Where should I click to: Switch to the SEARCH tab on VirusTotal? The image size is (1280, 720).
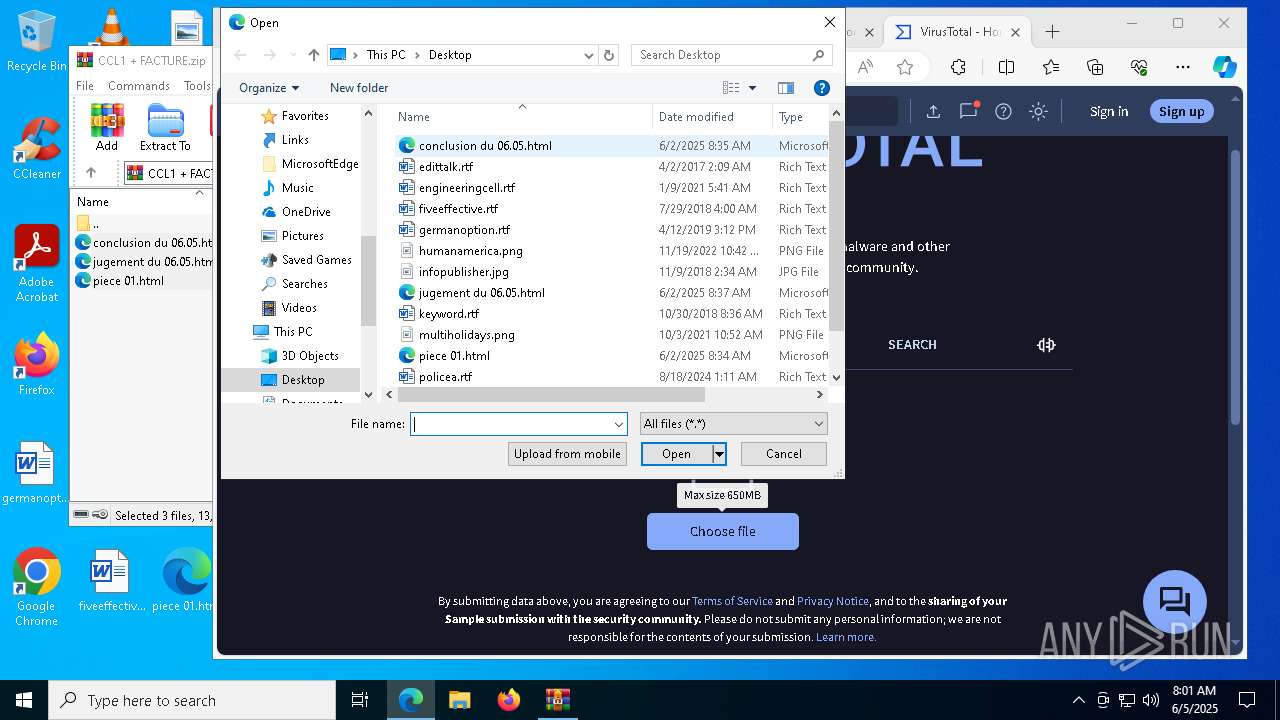pyautogui.click(x=912, y=345)
